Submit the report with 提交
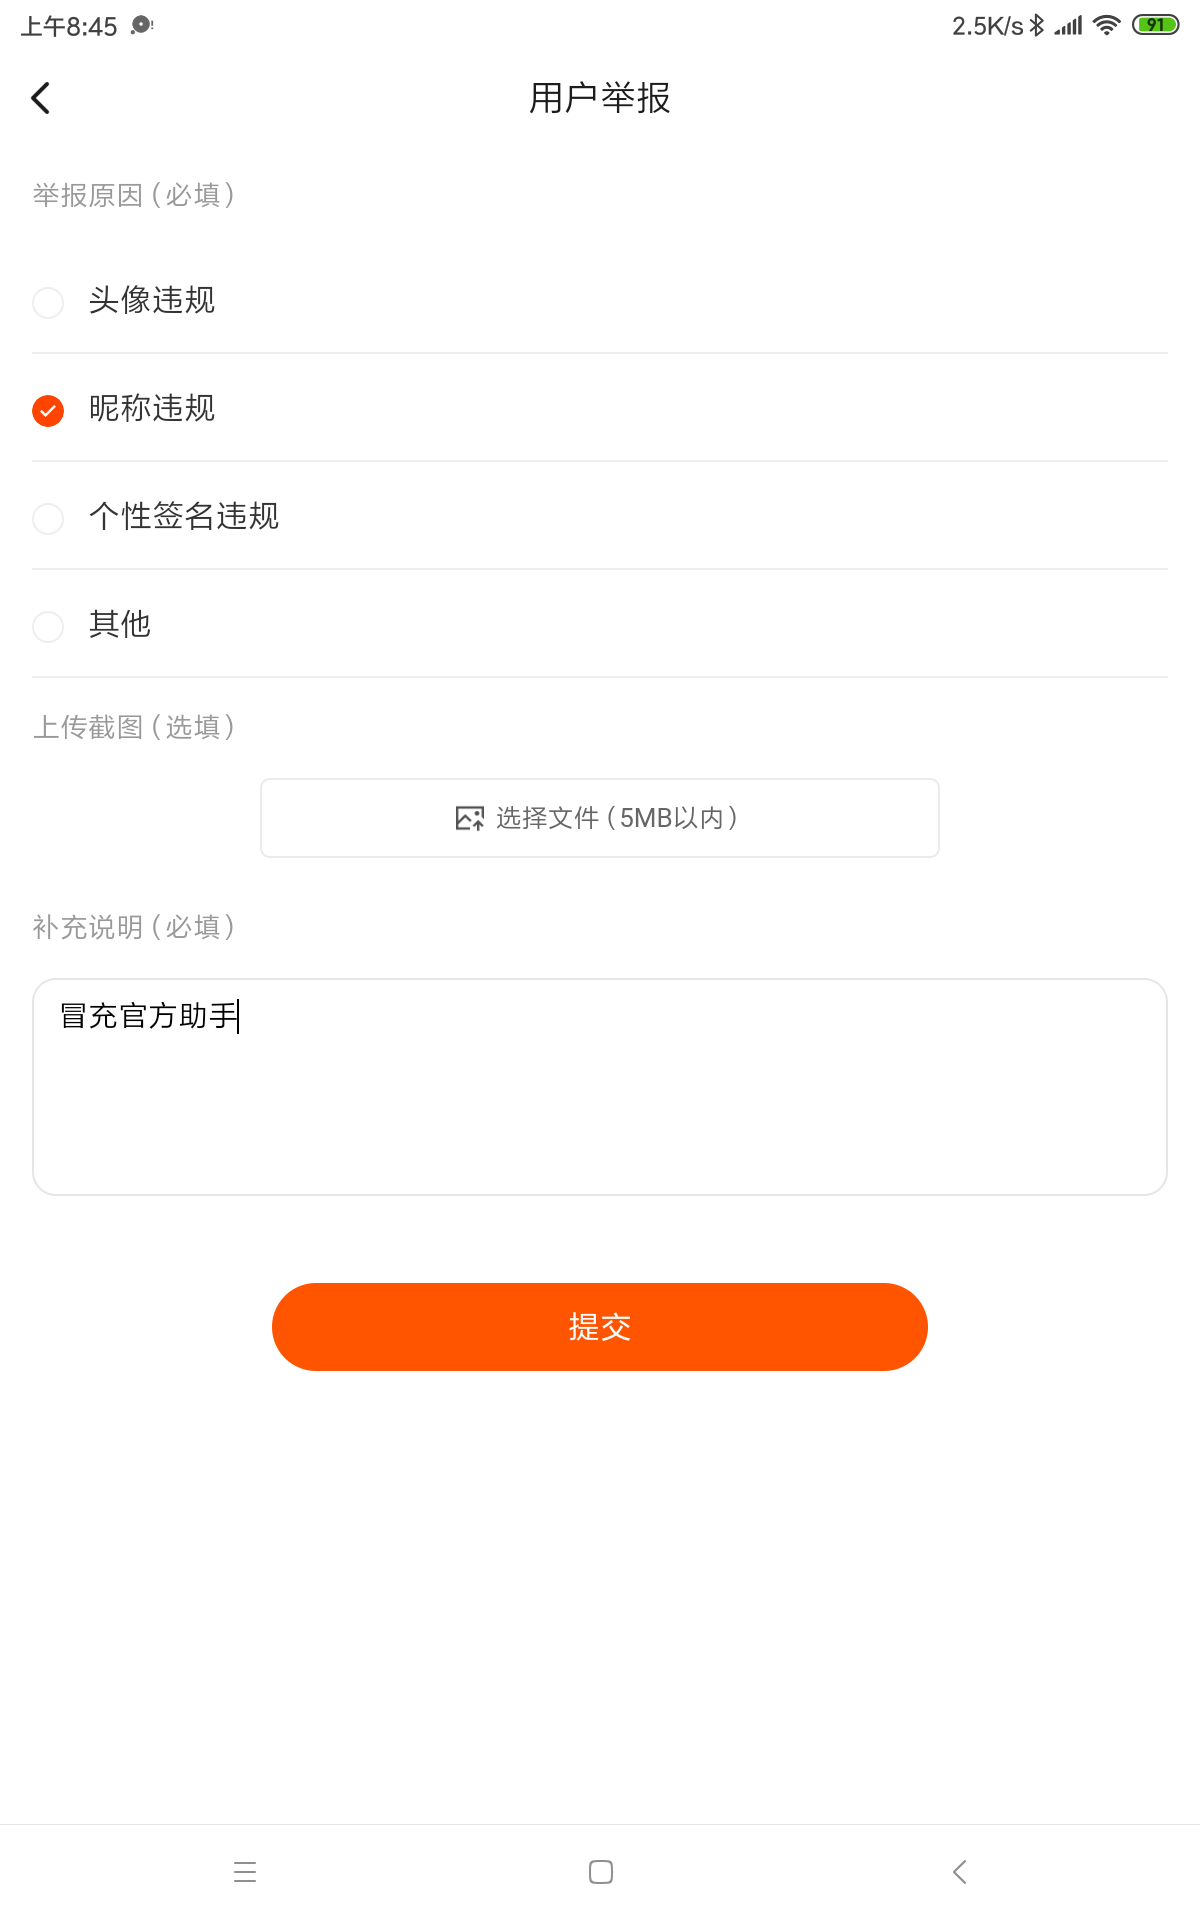The width and height of the screenshot is (1200, 1920). click(600, 1326)
